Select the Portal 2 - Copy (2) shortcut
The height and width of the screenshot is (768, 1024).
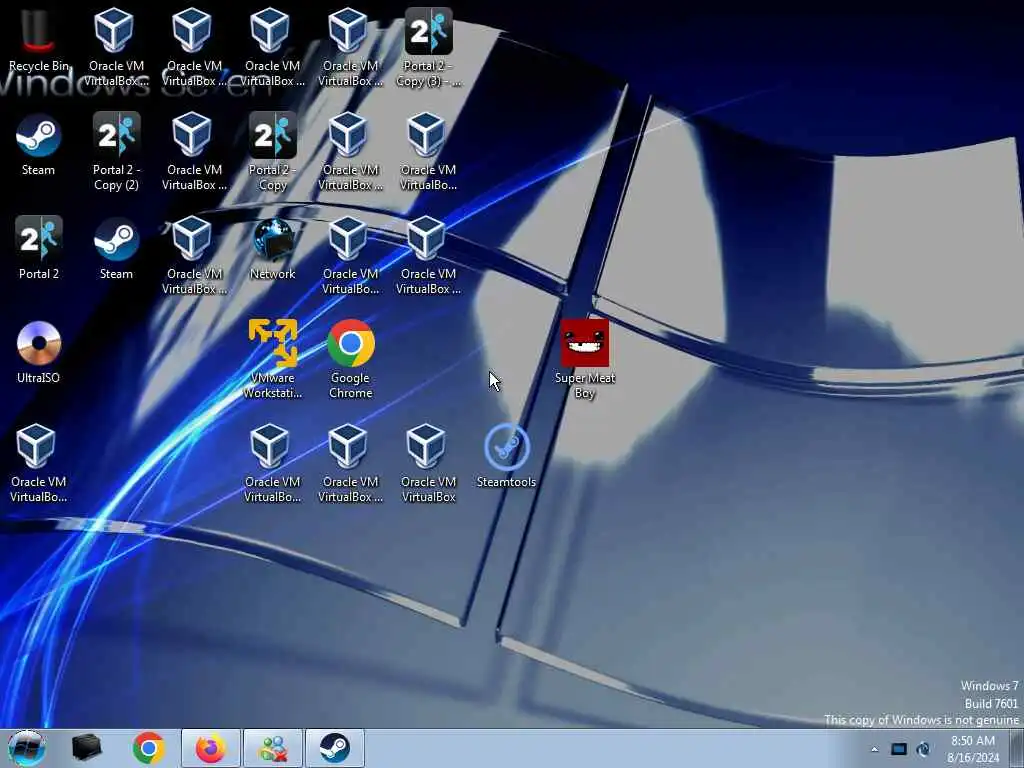click(x=116, y=152)
